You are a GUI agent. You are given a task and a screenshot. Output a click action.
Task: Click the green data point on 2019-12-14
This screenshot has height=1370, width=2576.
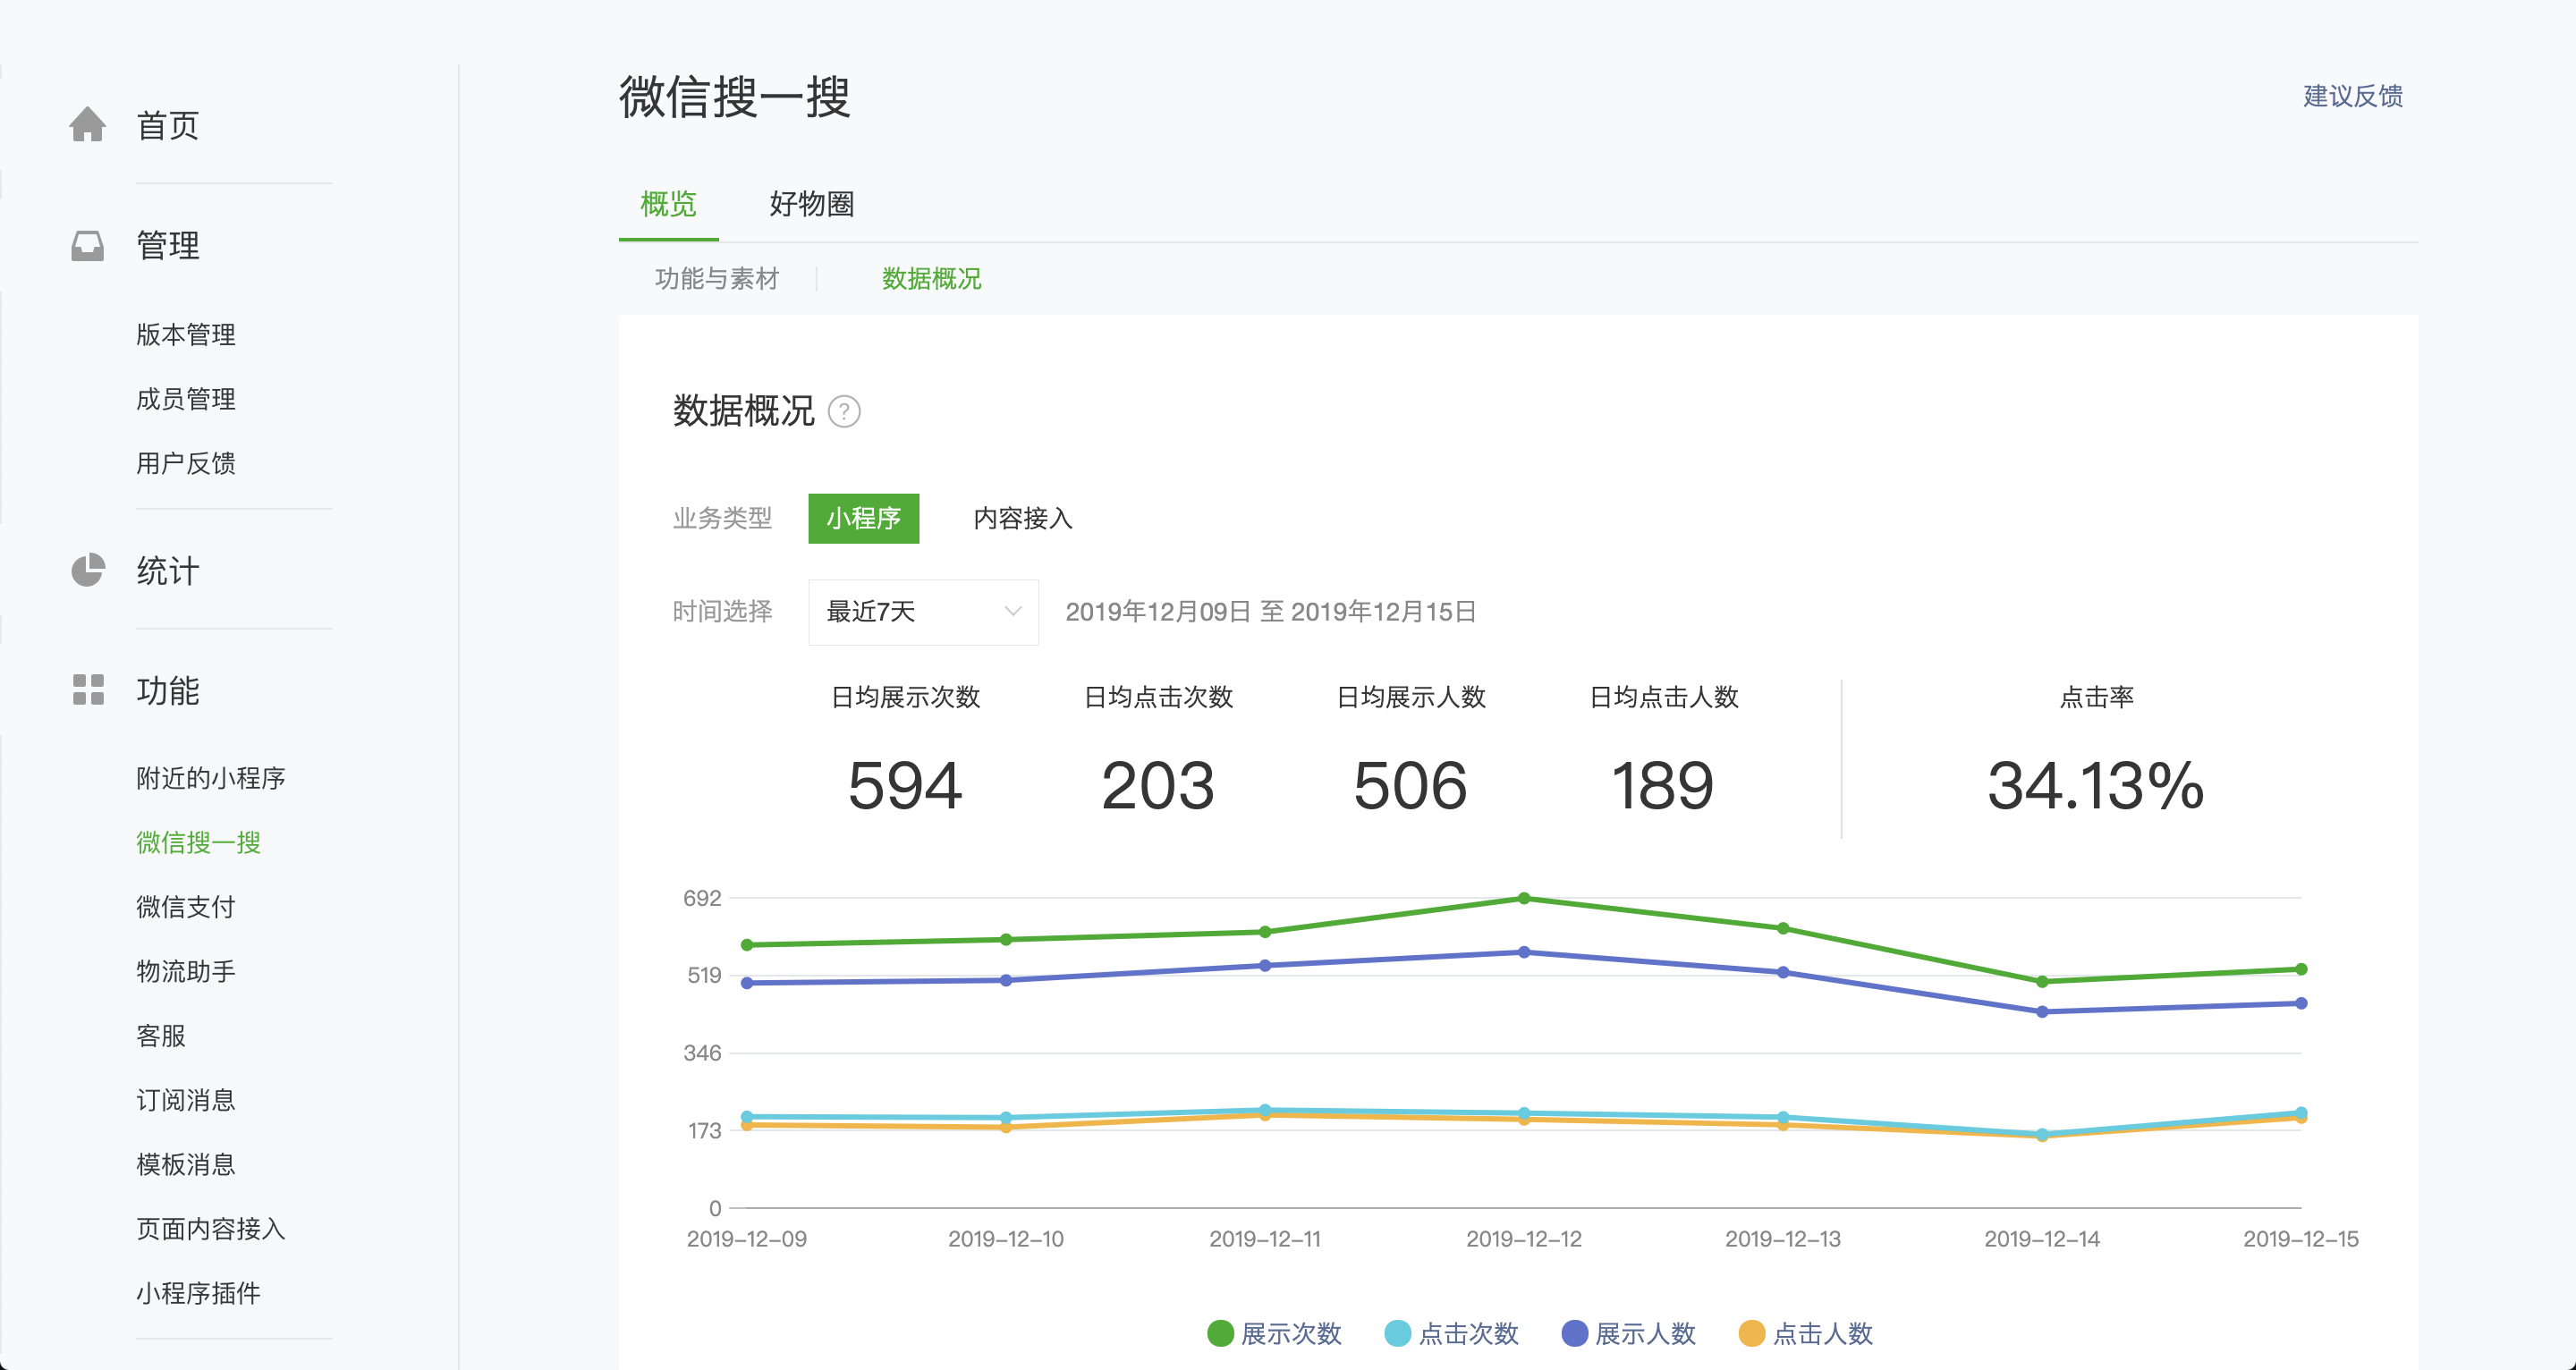[x=2042, y=982]
